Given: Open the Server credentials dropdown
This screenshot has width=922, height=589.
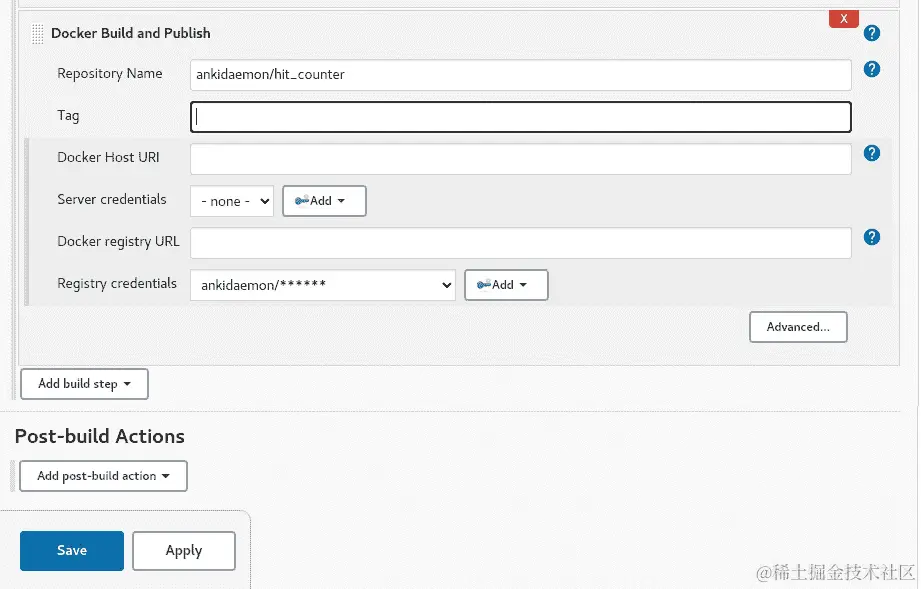Looking at the screenshot, I should tap(232, 201).
